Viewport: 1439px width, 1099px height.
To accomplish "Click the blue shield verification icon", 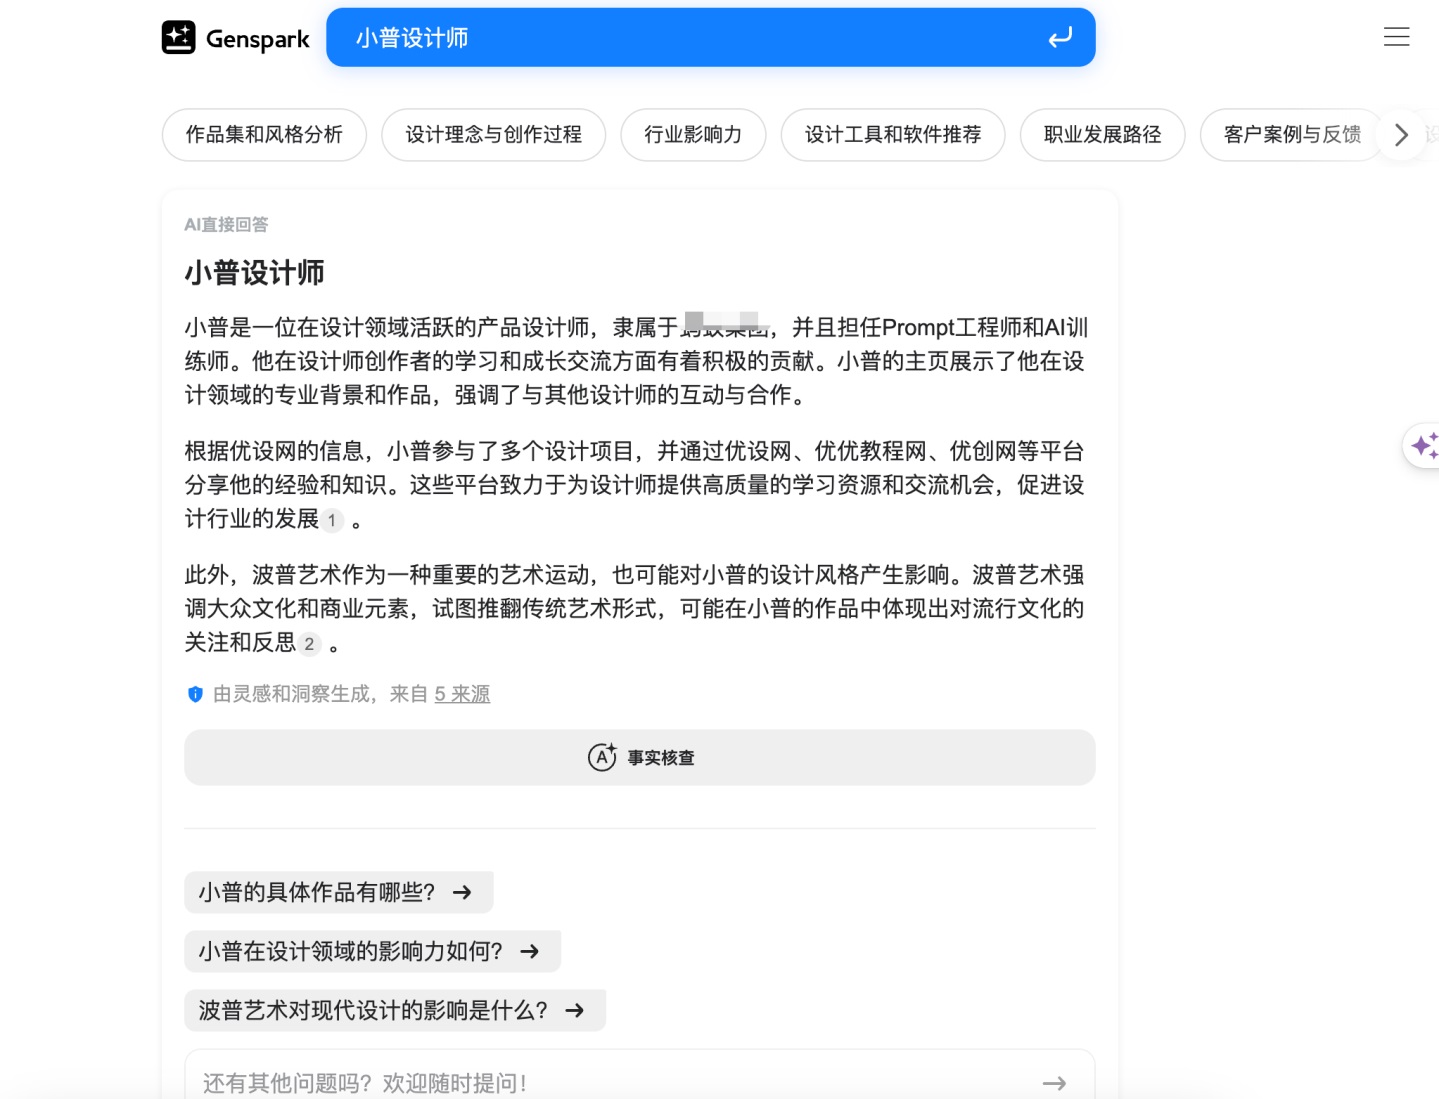I will point(195,694).
